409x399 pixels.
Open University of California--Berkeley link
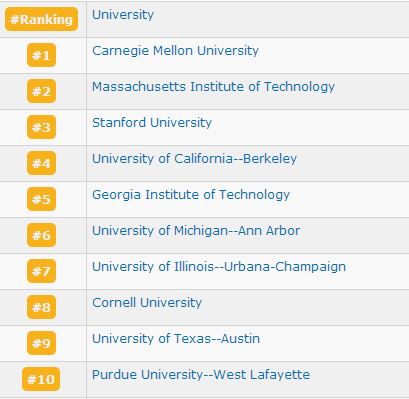coord(194,159)
